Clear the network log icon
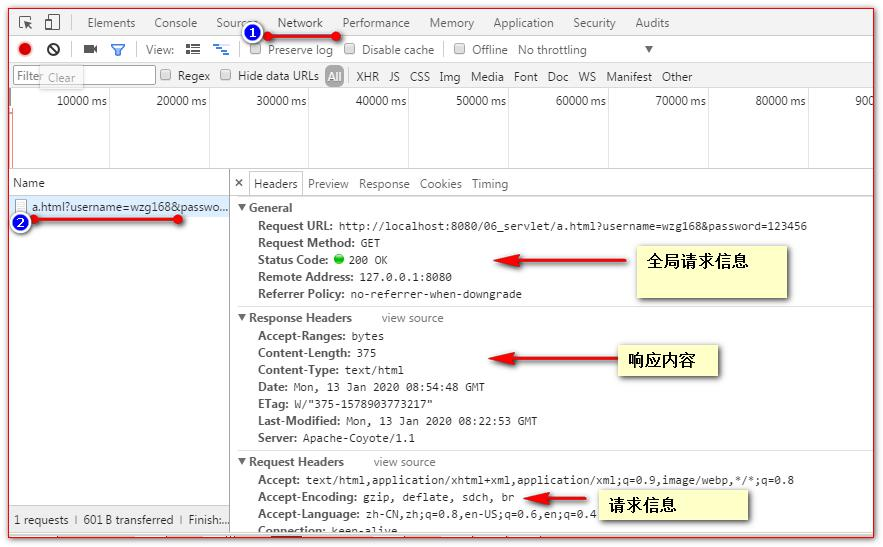The width and height of the screenshot is (883, 547). tap(53, 50)
